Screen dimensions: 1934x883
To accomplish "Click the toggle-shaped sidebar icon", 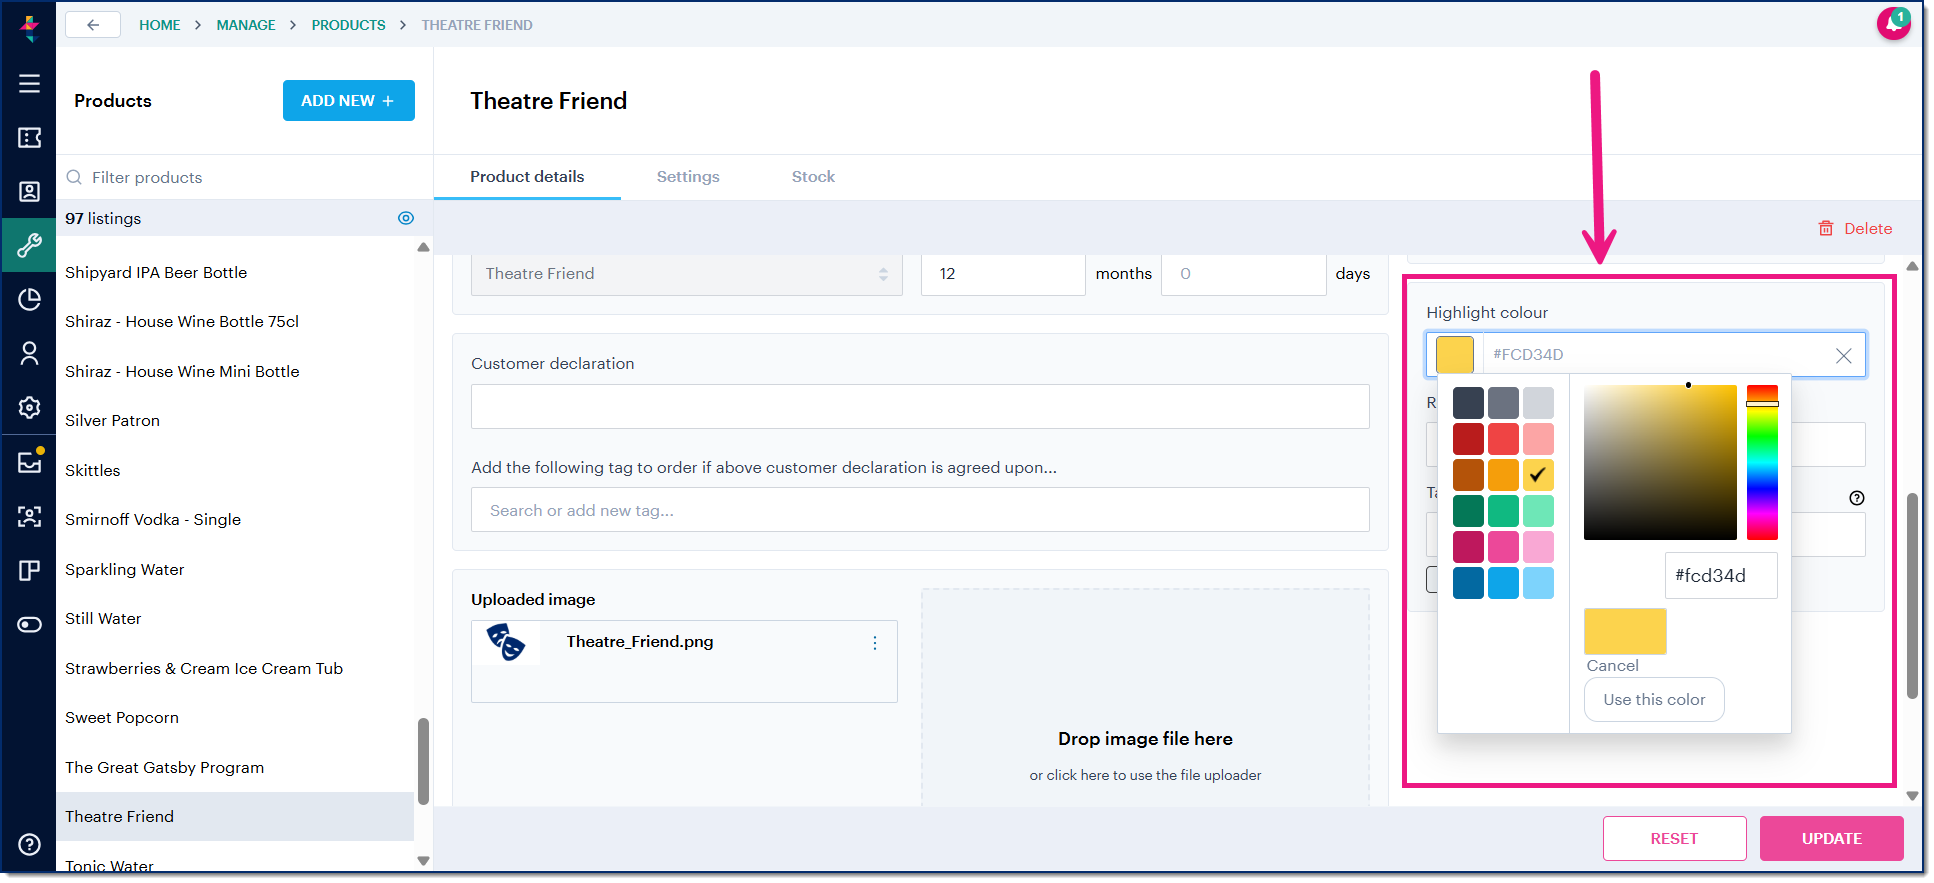I will pyautogui.click(x=29, y=624).
